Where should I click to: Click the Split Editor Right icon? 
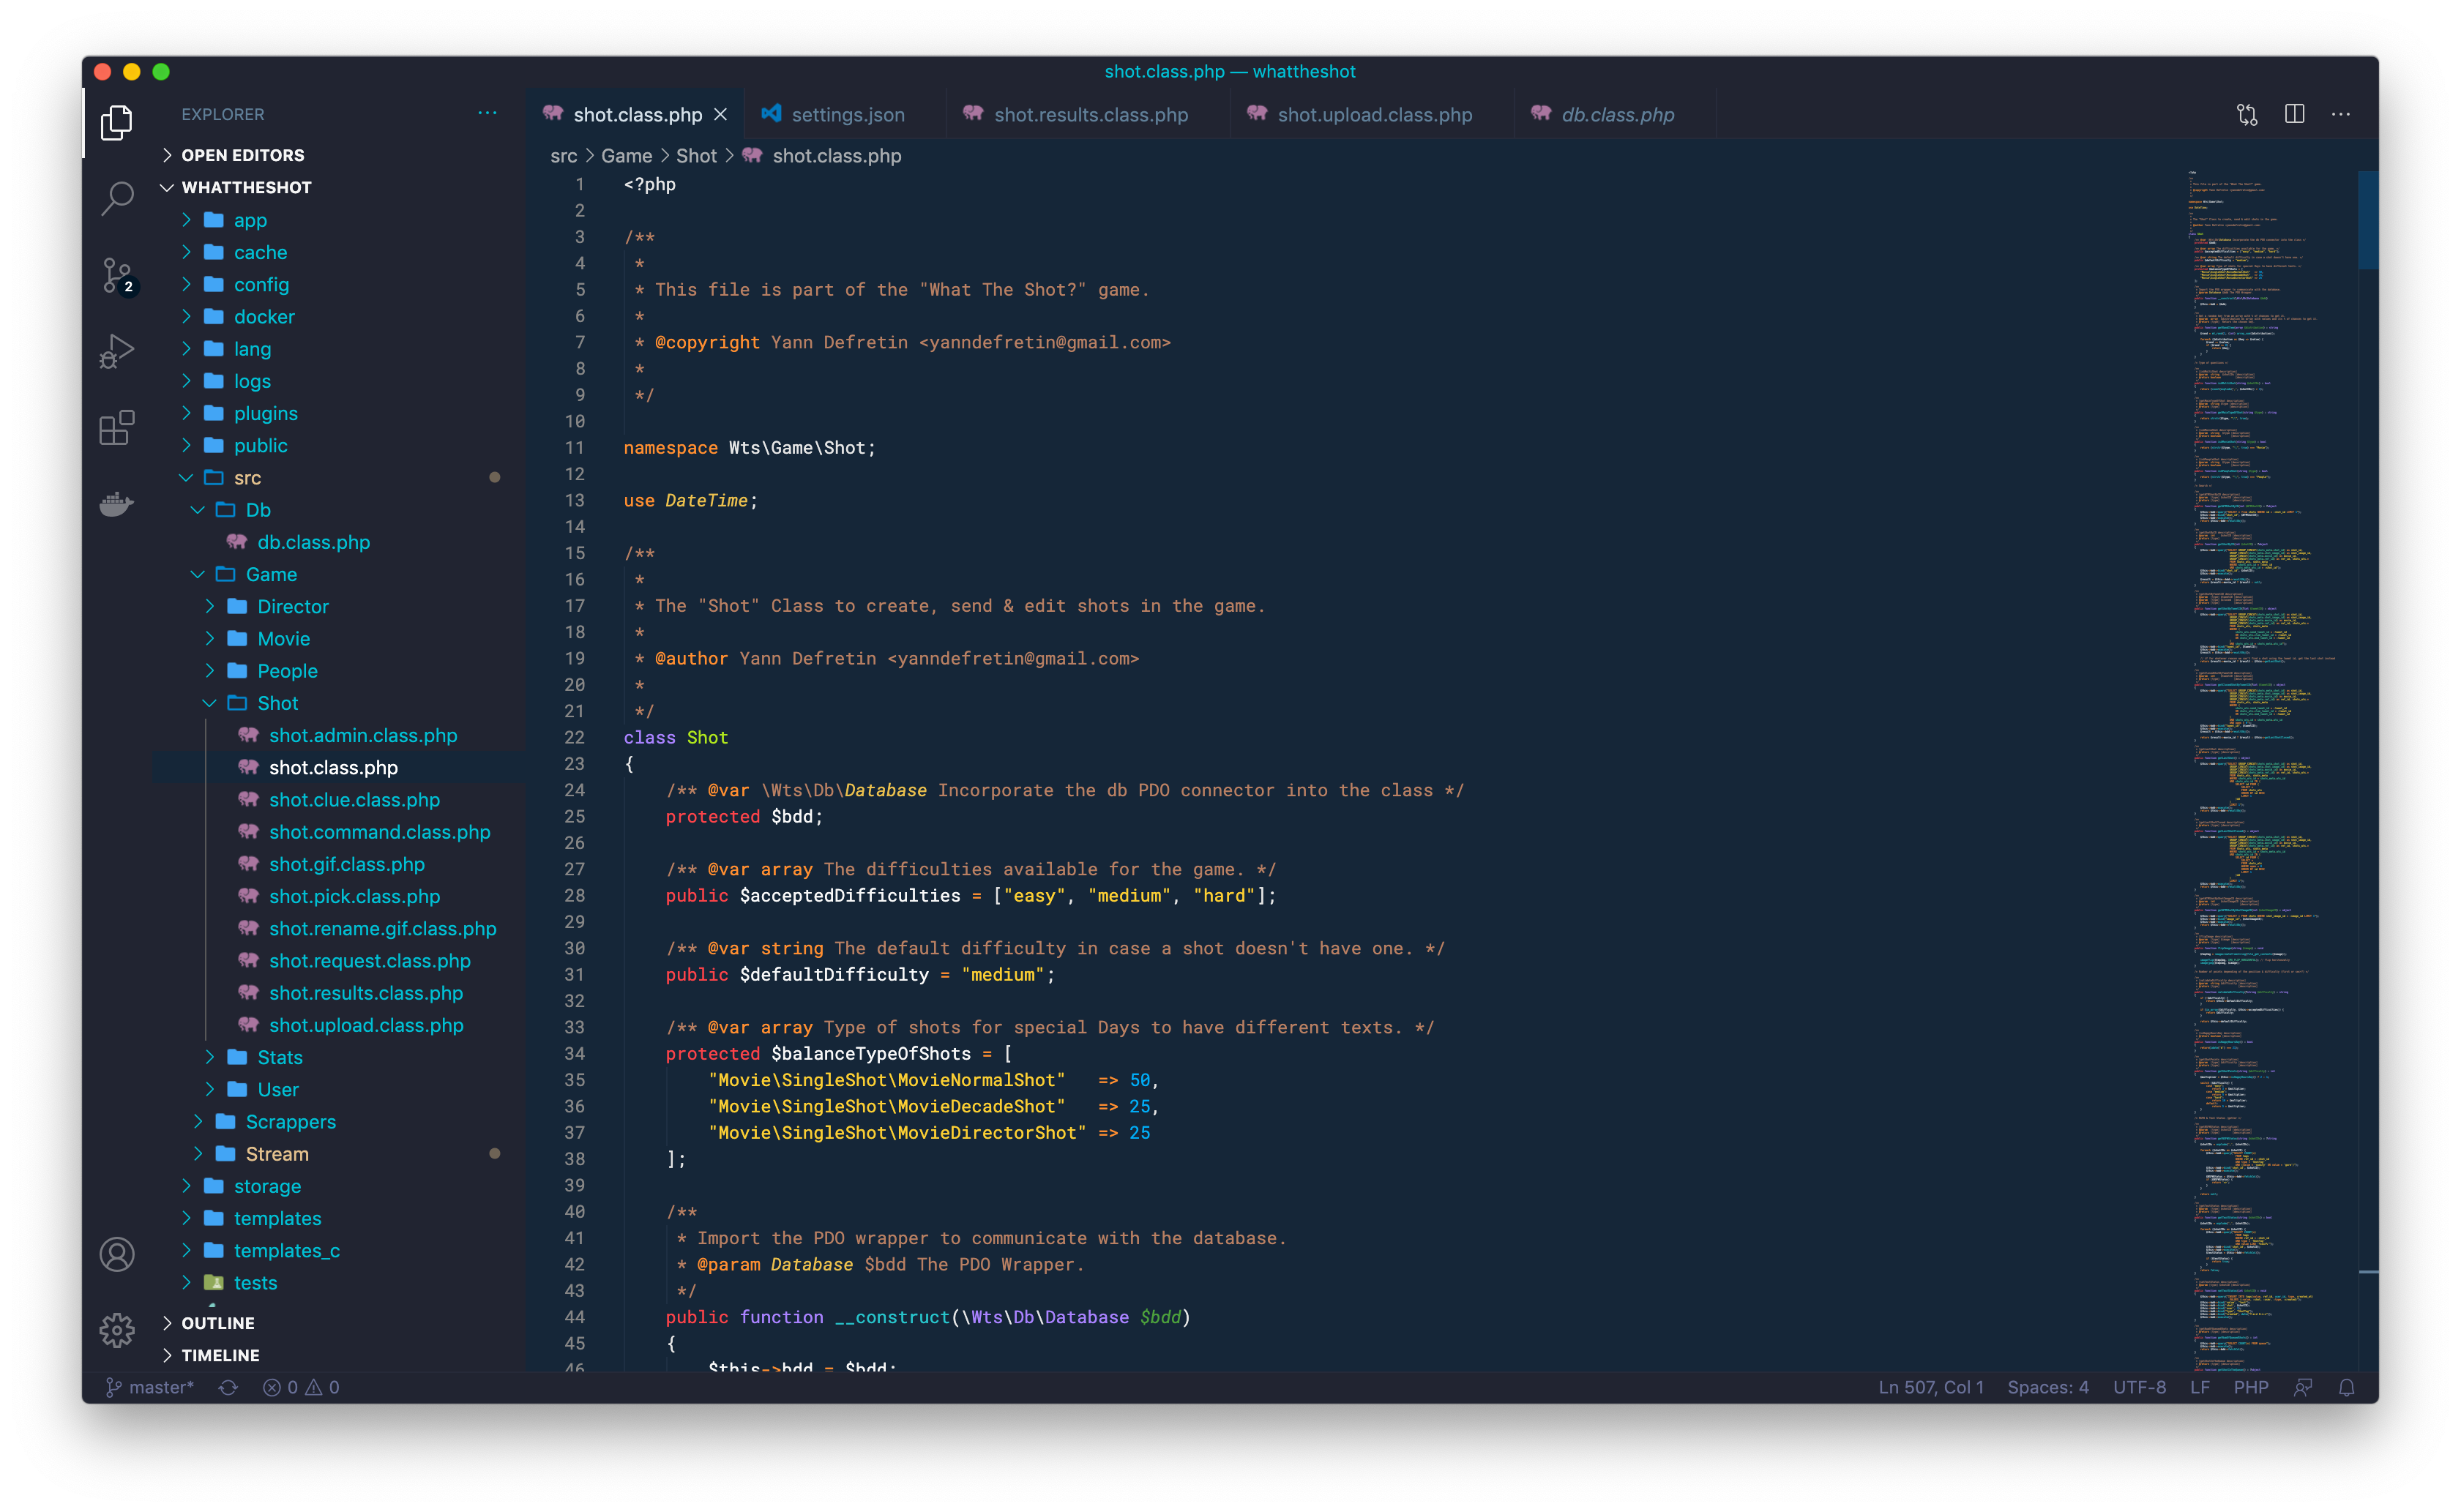(2295, 114)
